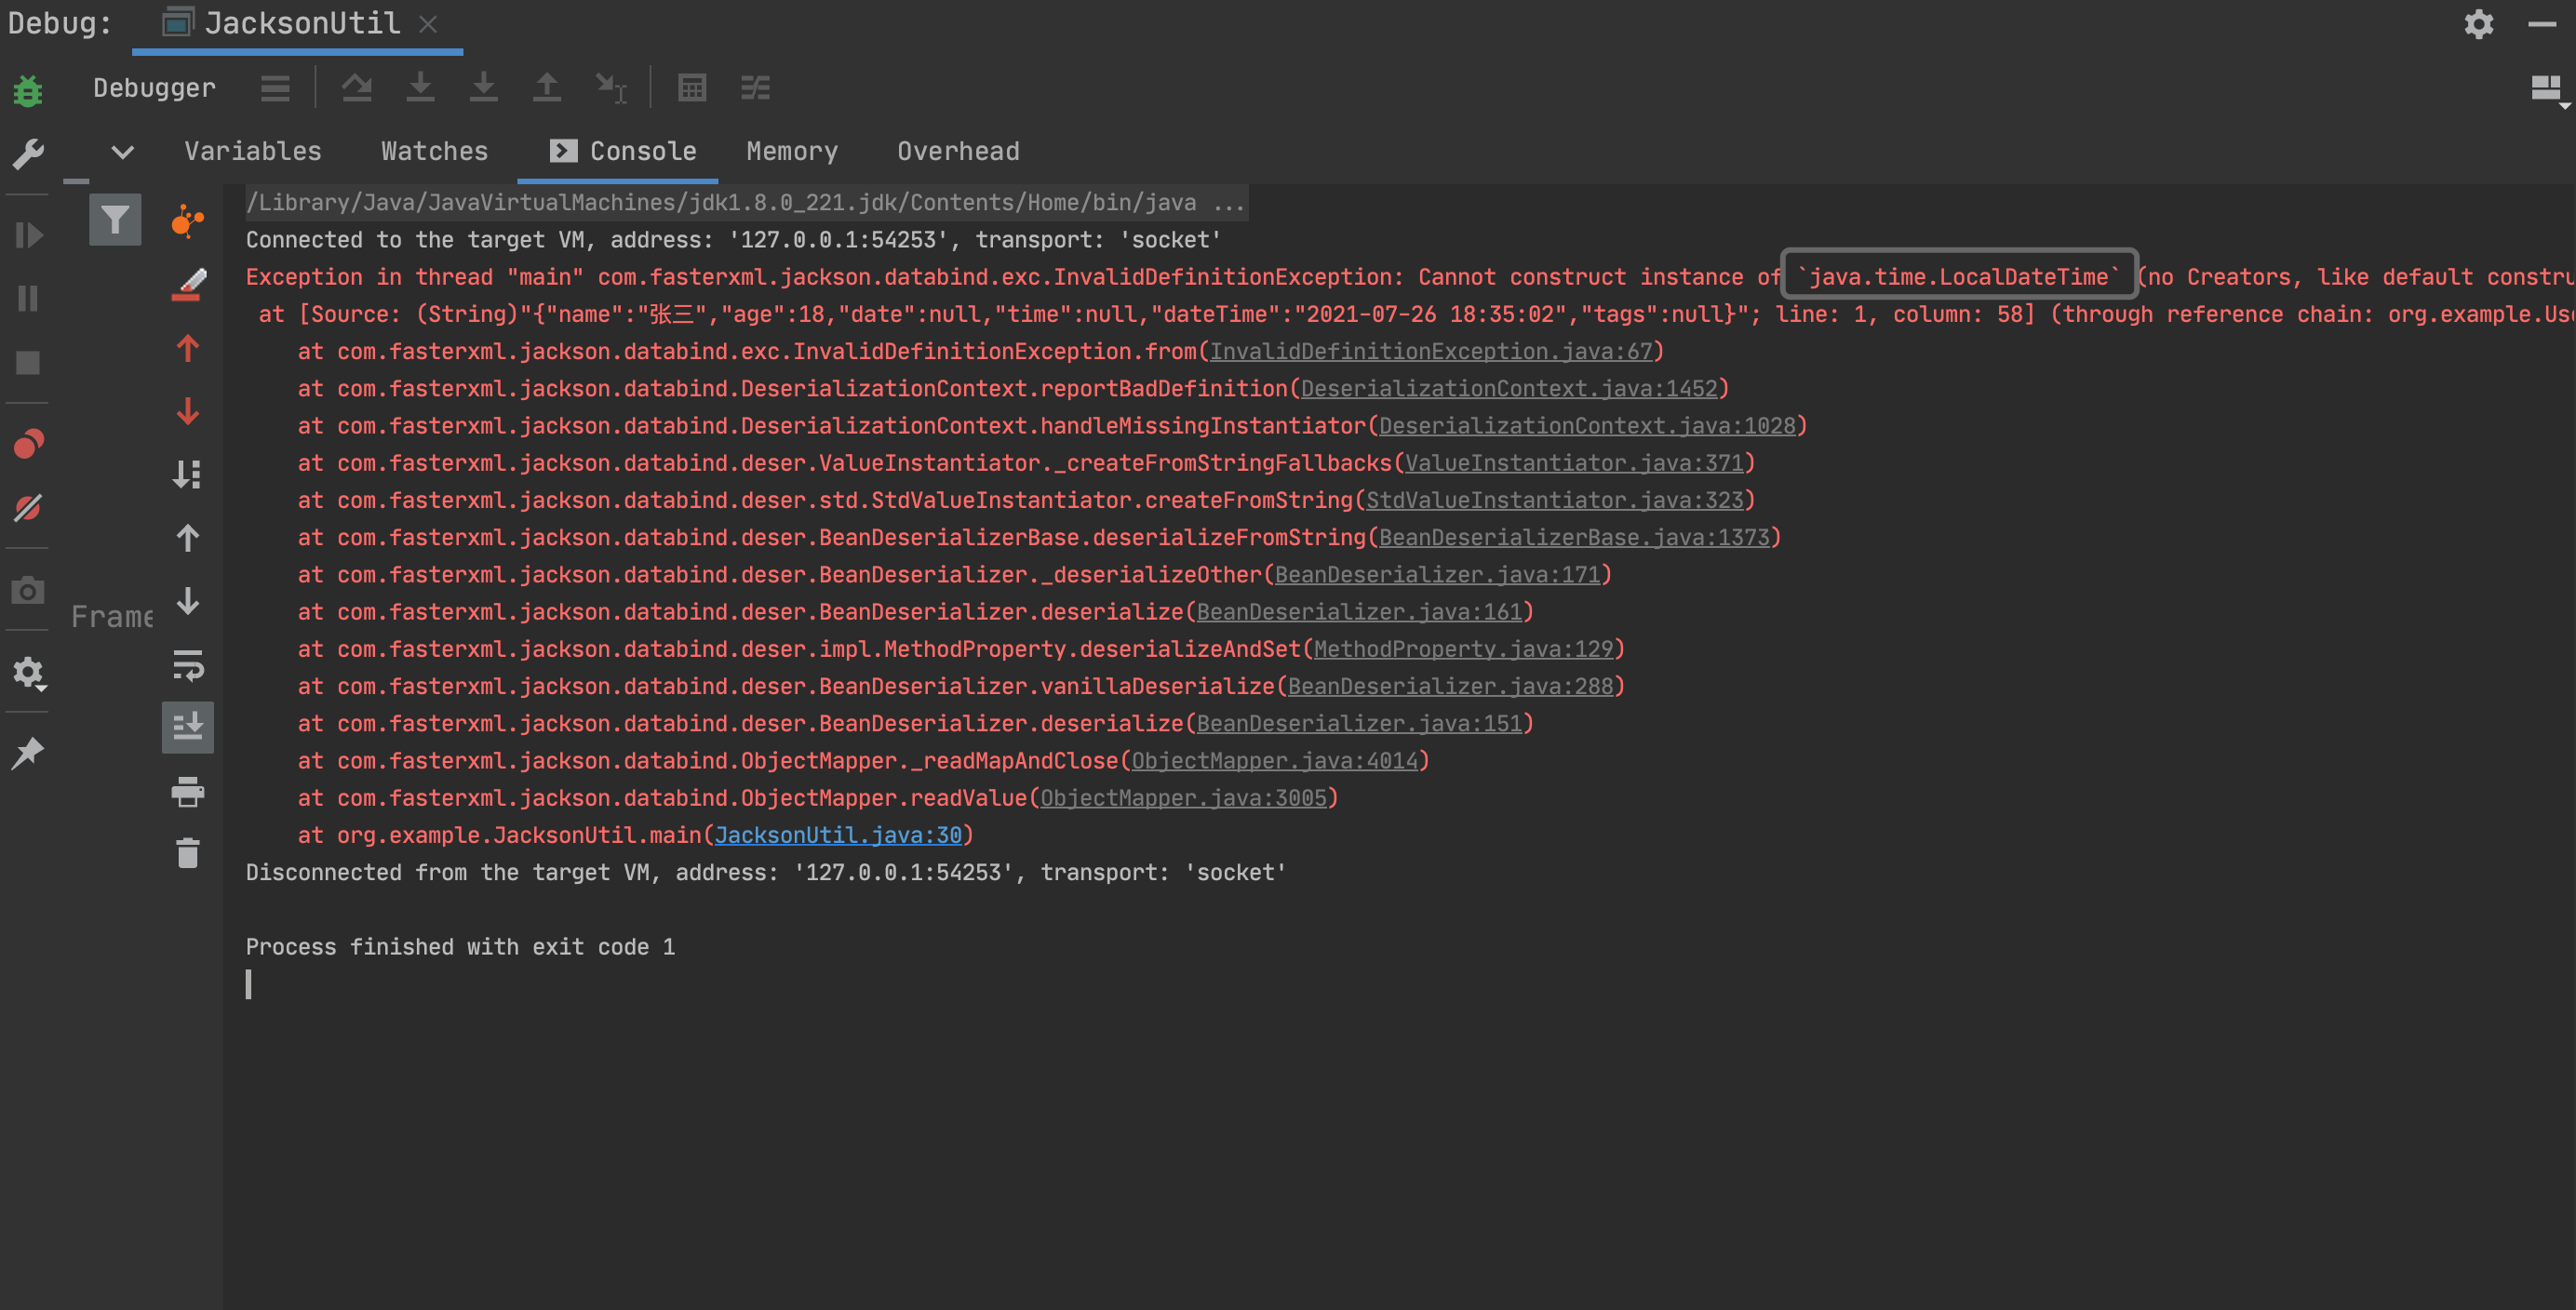Expand the folded java command line ellipsis
Viewport: 2576px width, 1310px height.
pos(1229,203)
